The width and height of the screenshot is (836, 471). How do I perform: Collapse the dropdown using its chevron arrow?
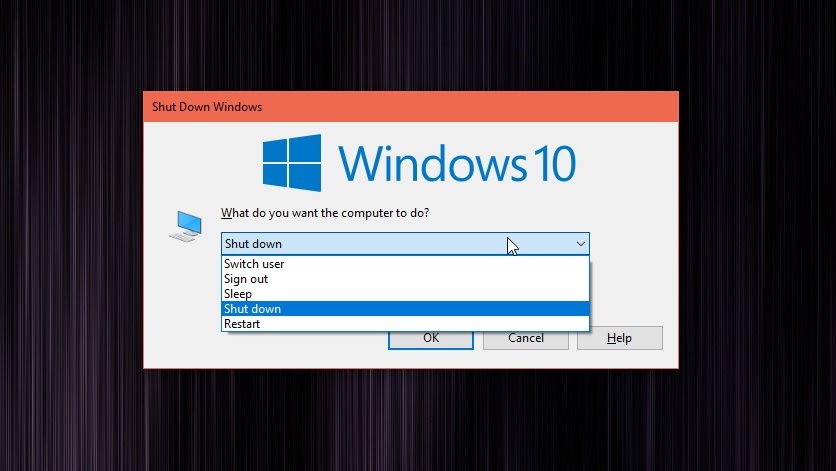click(581, 244)
